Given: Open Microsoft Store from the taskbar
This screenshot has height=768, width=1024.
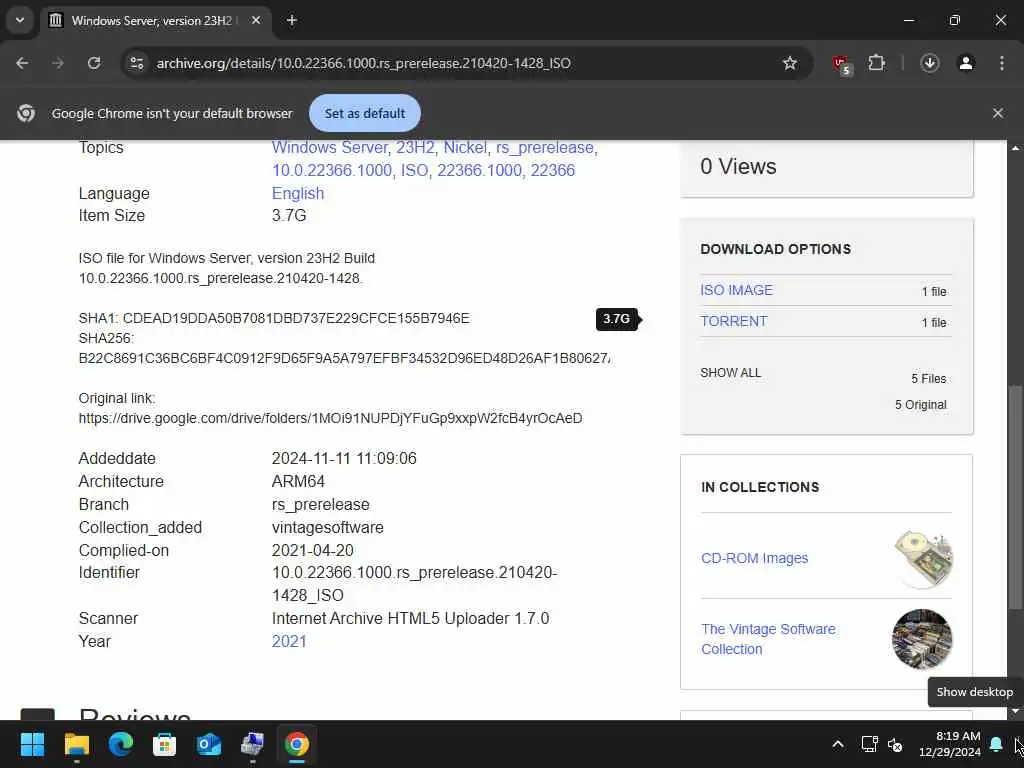Looking at the screenshot, I should pyautogui.click(x=165, y=744).
